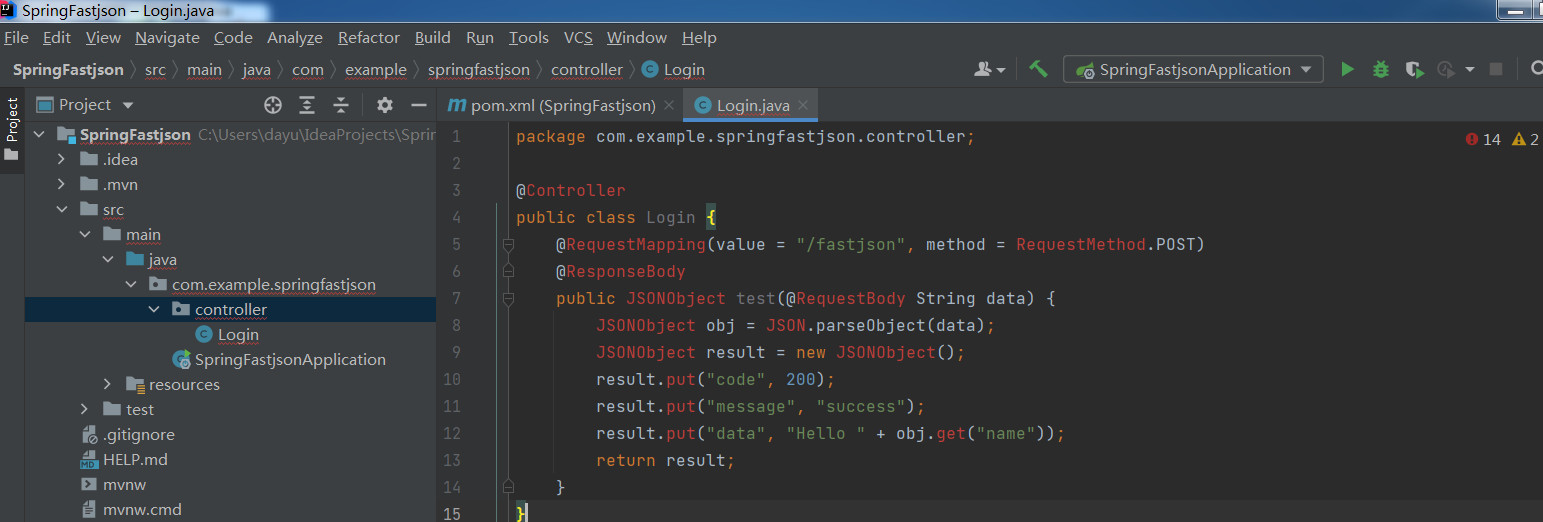Open the run configuration dropdown SpringFastjsonApplication

coord(1194,69)
